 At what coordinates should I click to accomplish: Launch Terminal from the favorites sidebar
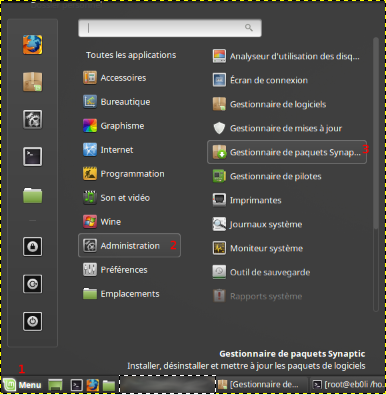coord(32,156)
